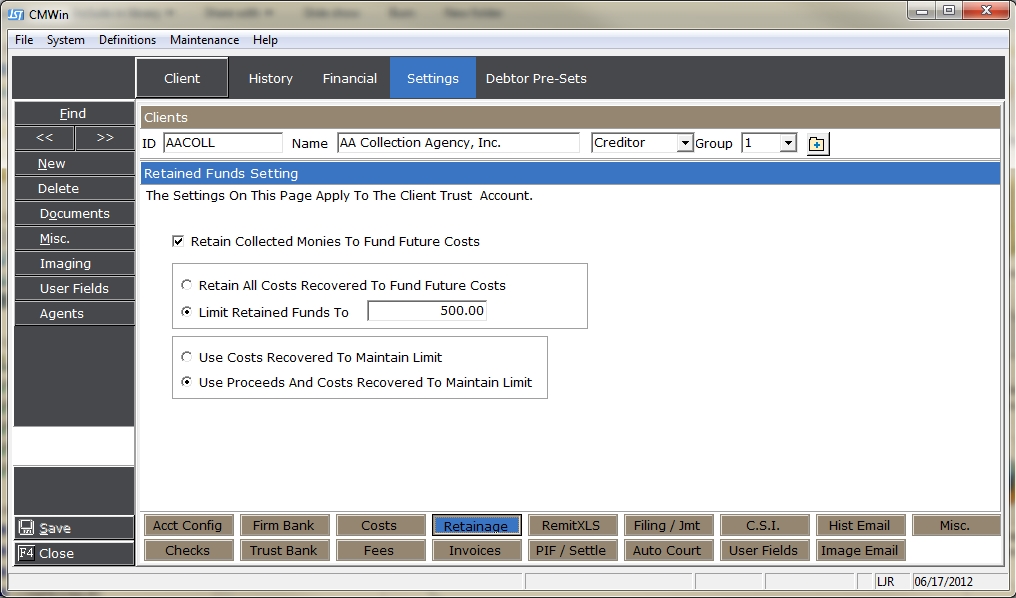Click the Trust Bank button
This screenshot has height=598, width=1016.
[x=283, y=550]
